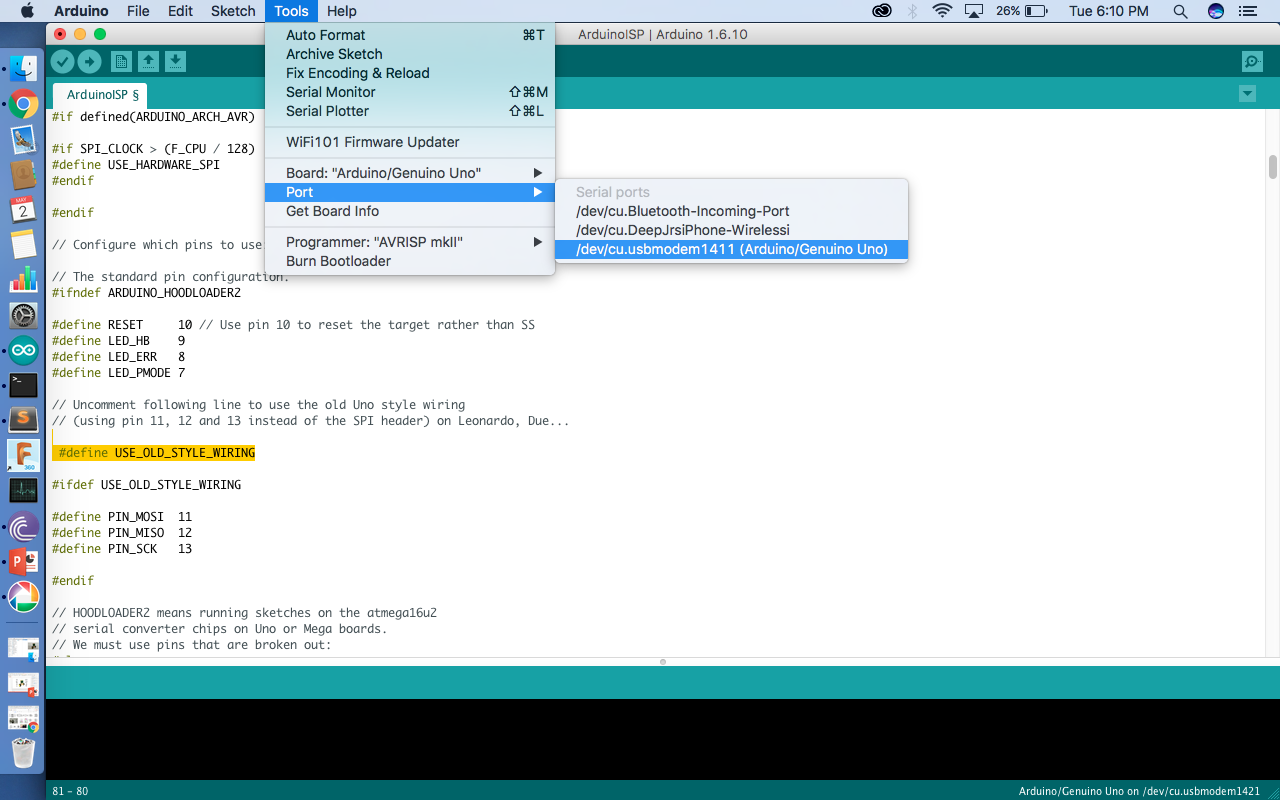Viewport: 1280px width, 800px height.
Task: Select /dev/cu.Bluetooth-Incoming-Port
Action: pos(732,211)
